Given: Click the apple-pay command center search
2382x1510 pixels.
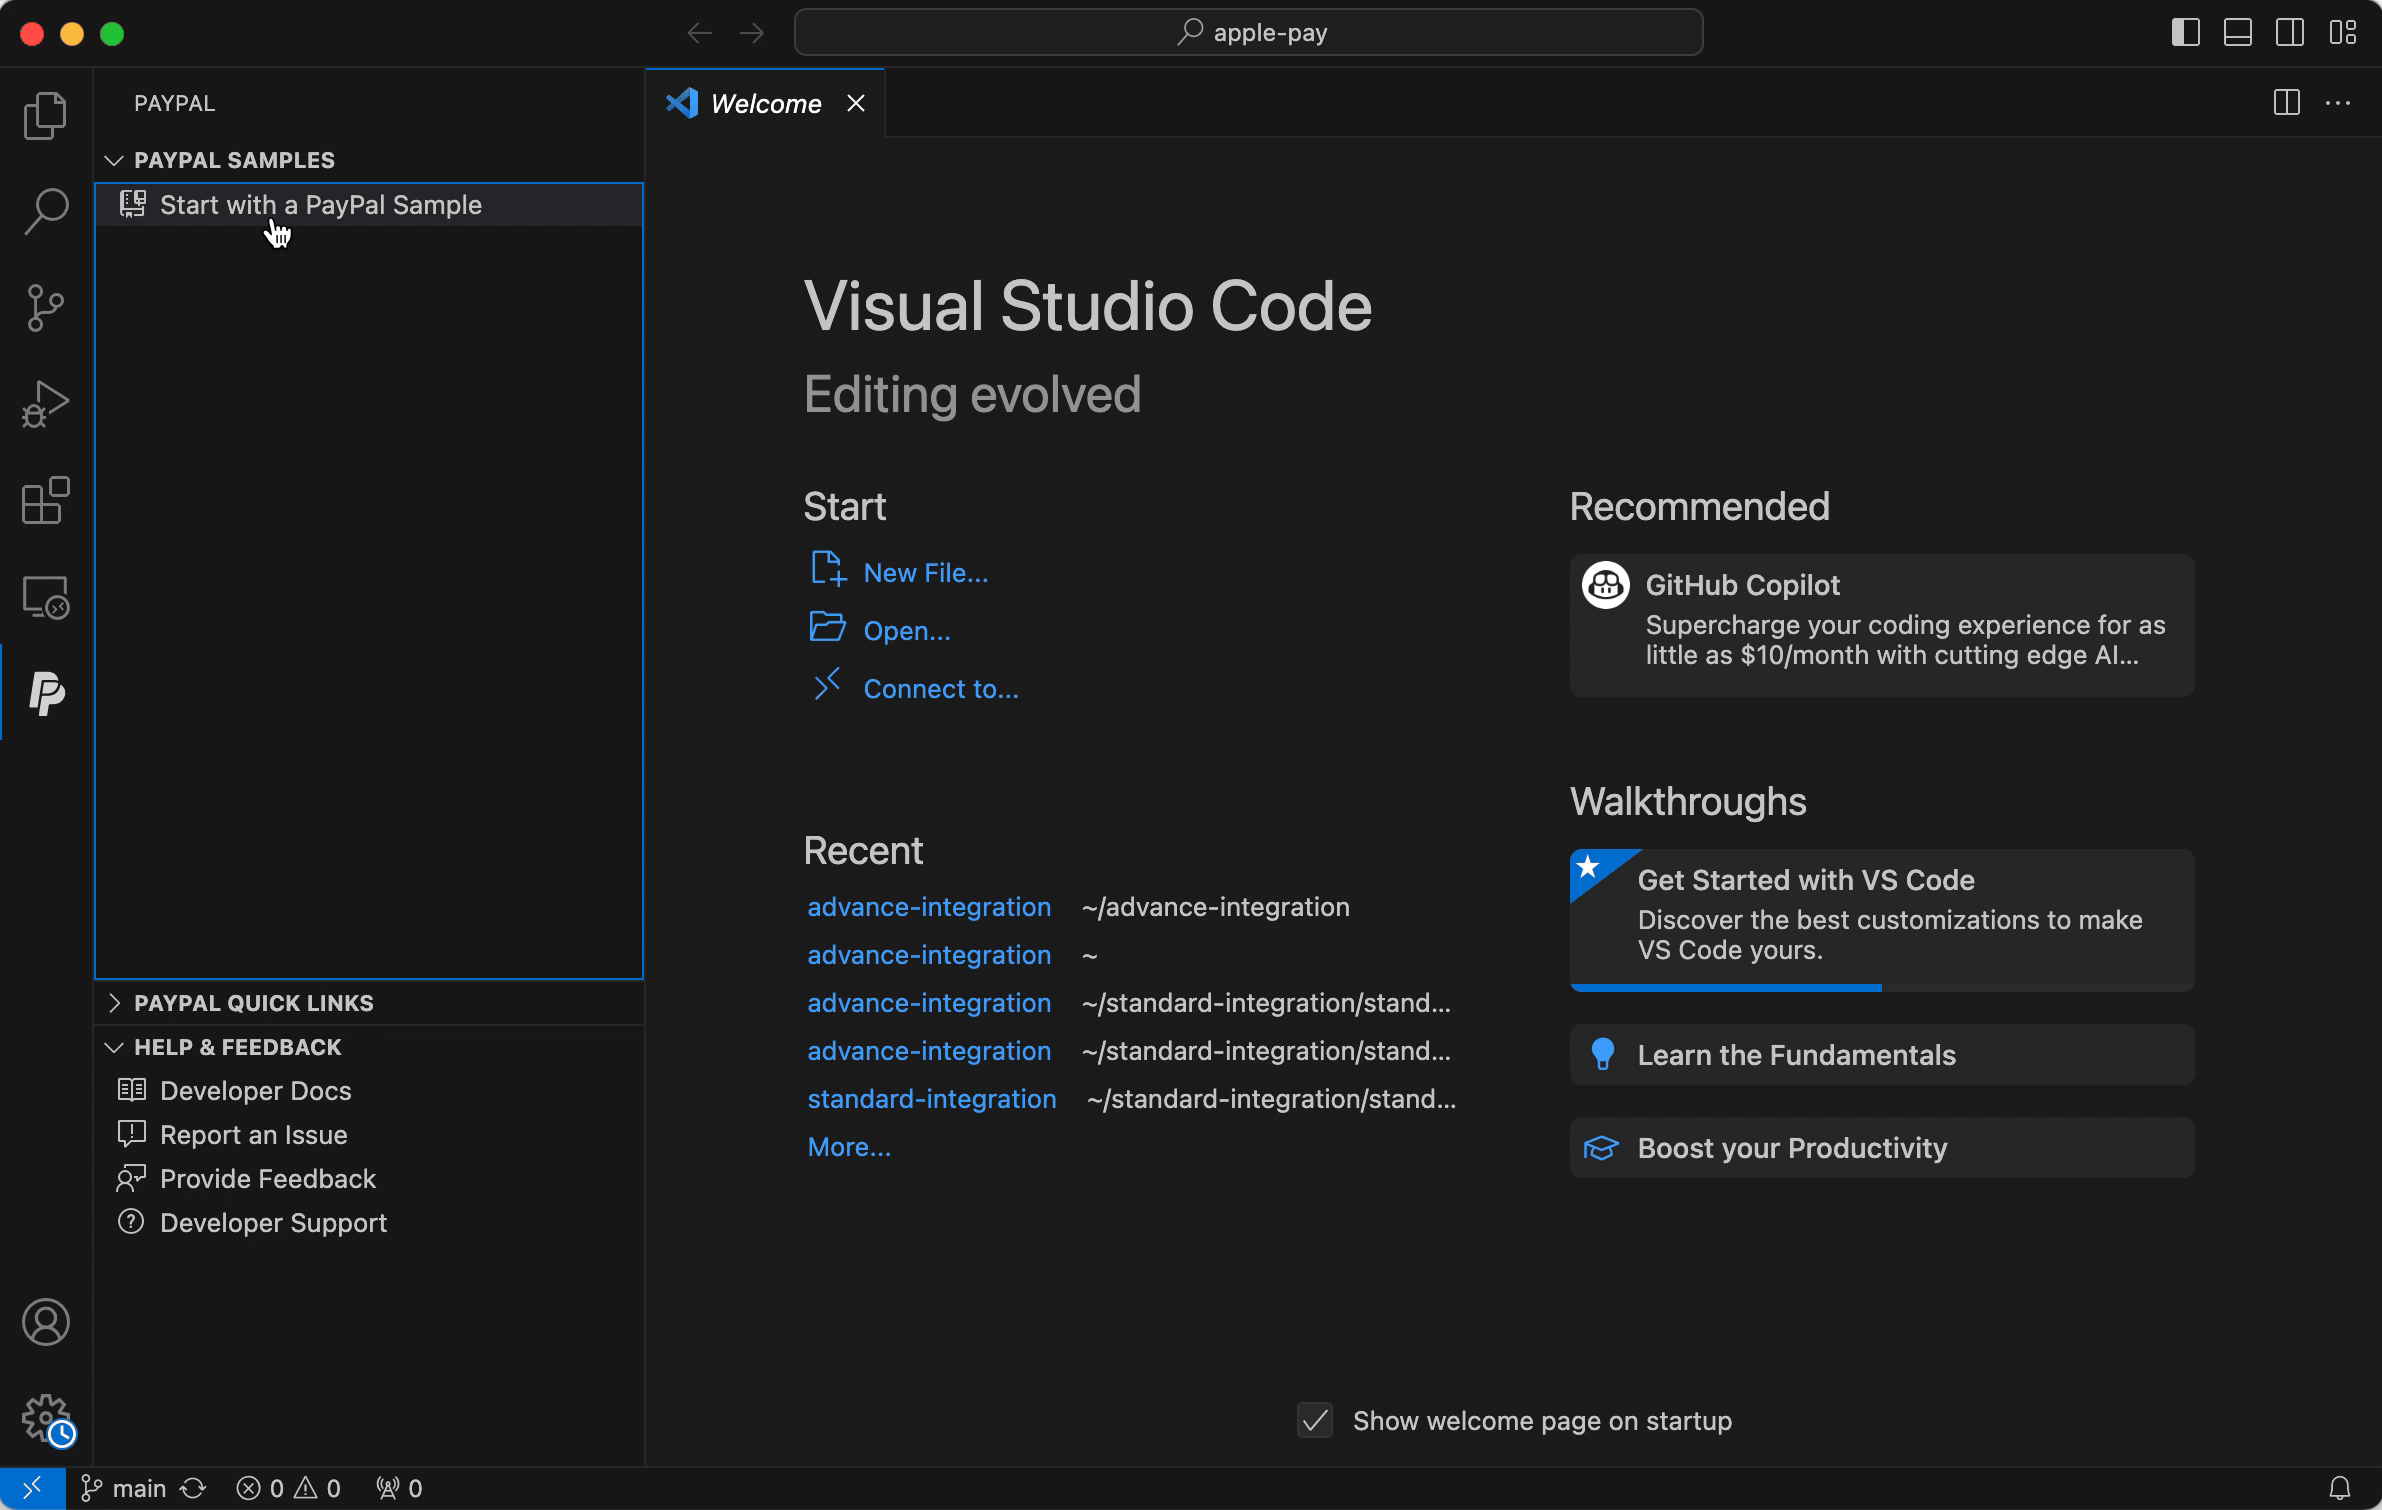Looking at the screenshot, I should tap(1248, 32).
